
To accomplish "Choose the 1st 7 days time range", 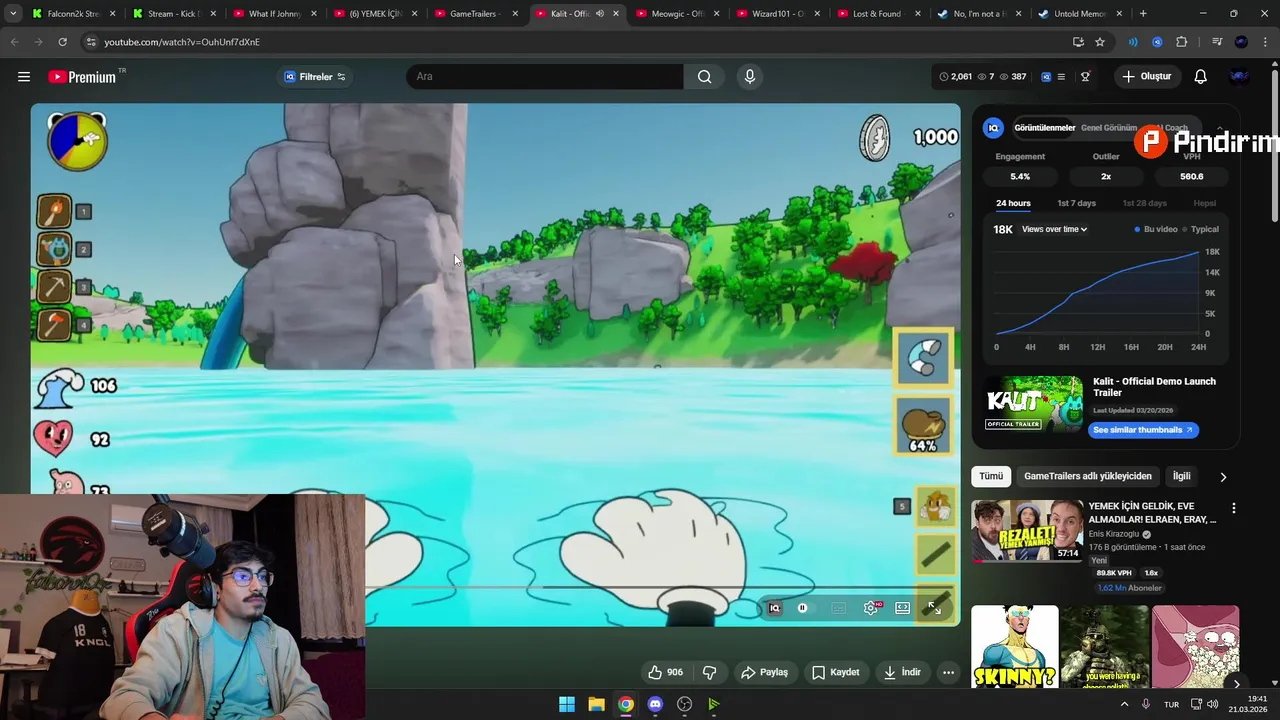I will [1077, 203].
